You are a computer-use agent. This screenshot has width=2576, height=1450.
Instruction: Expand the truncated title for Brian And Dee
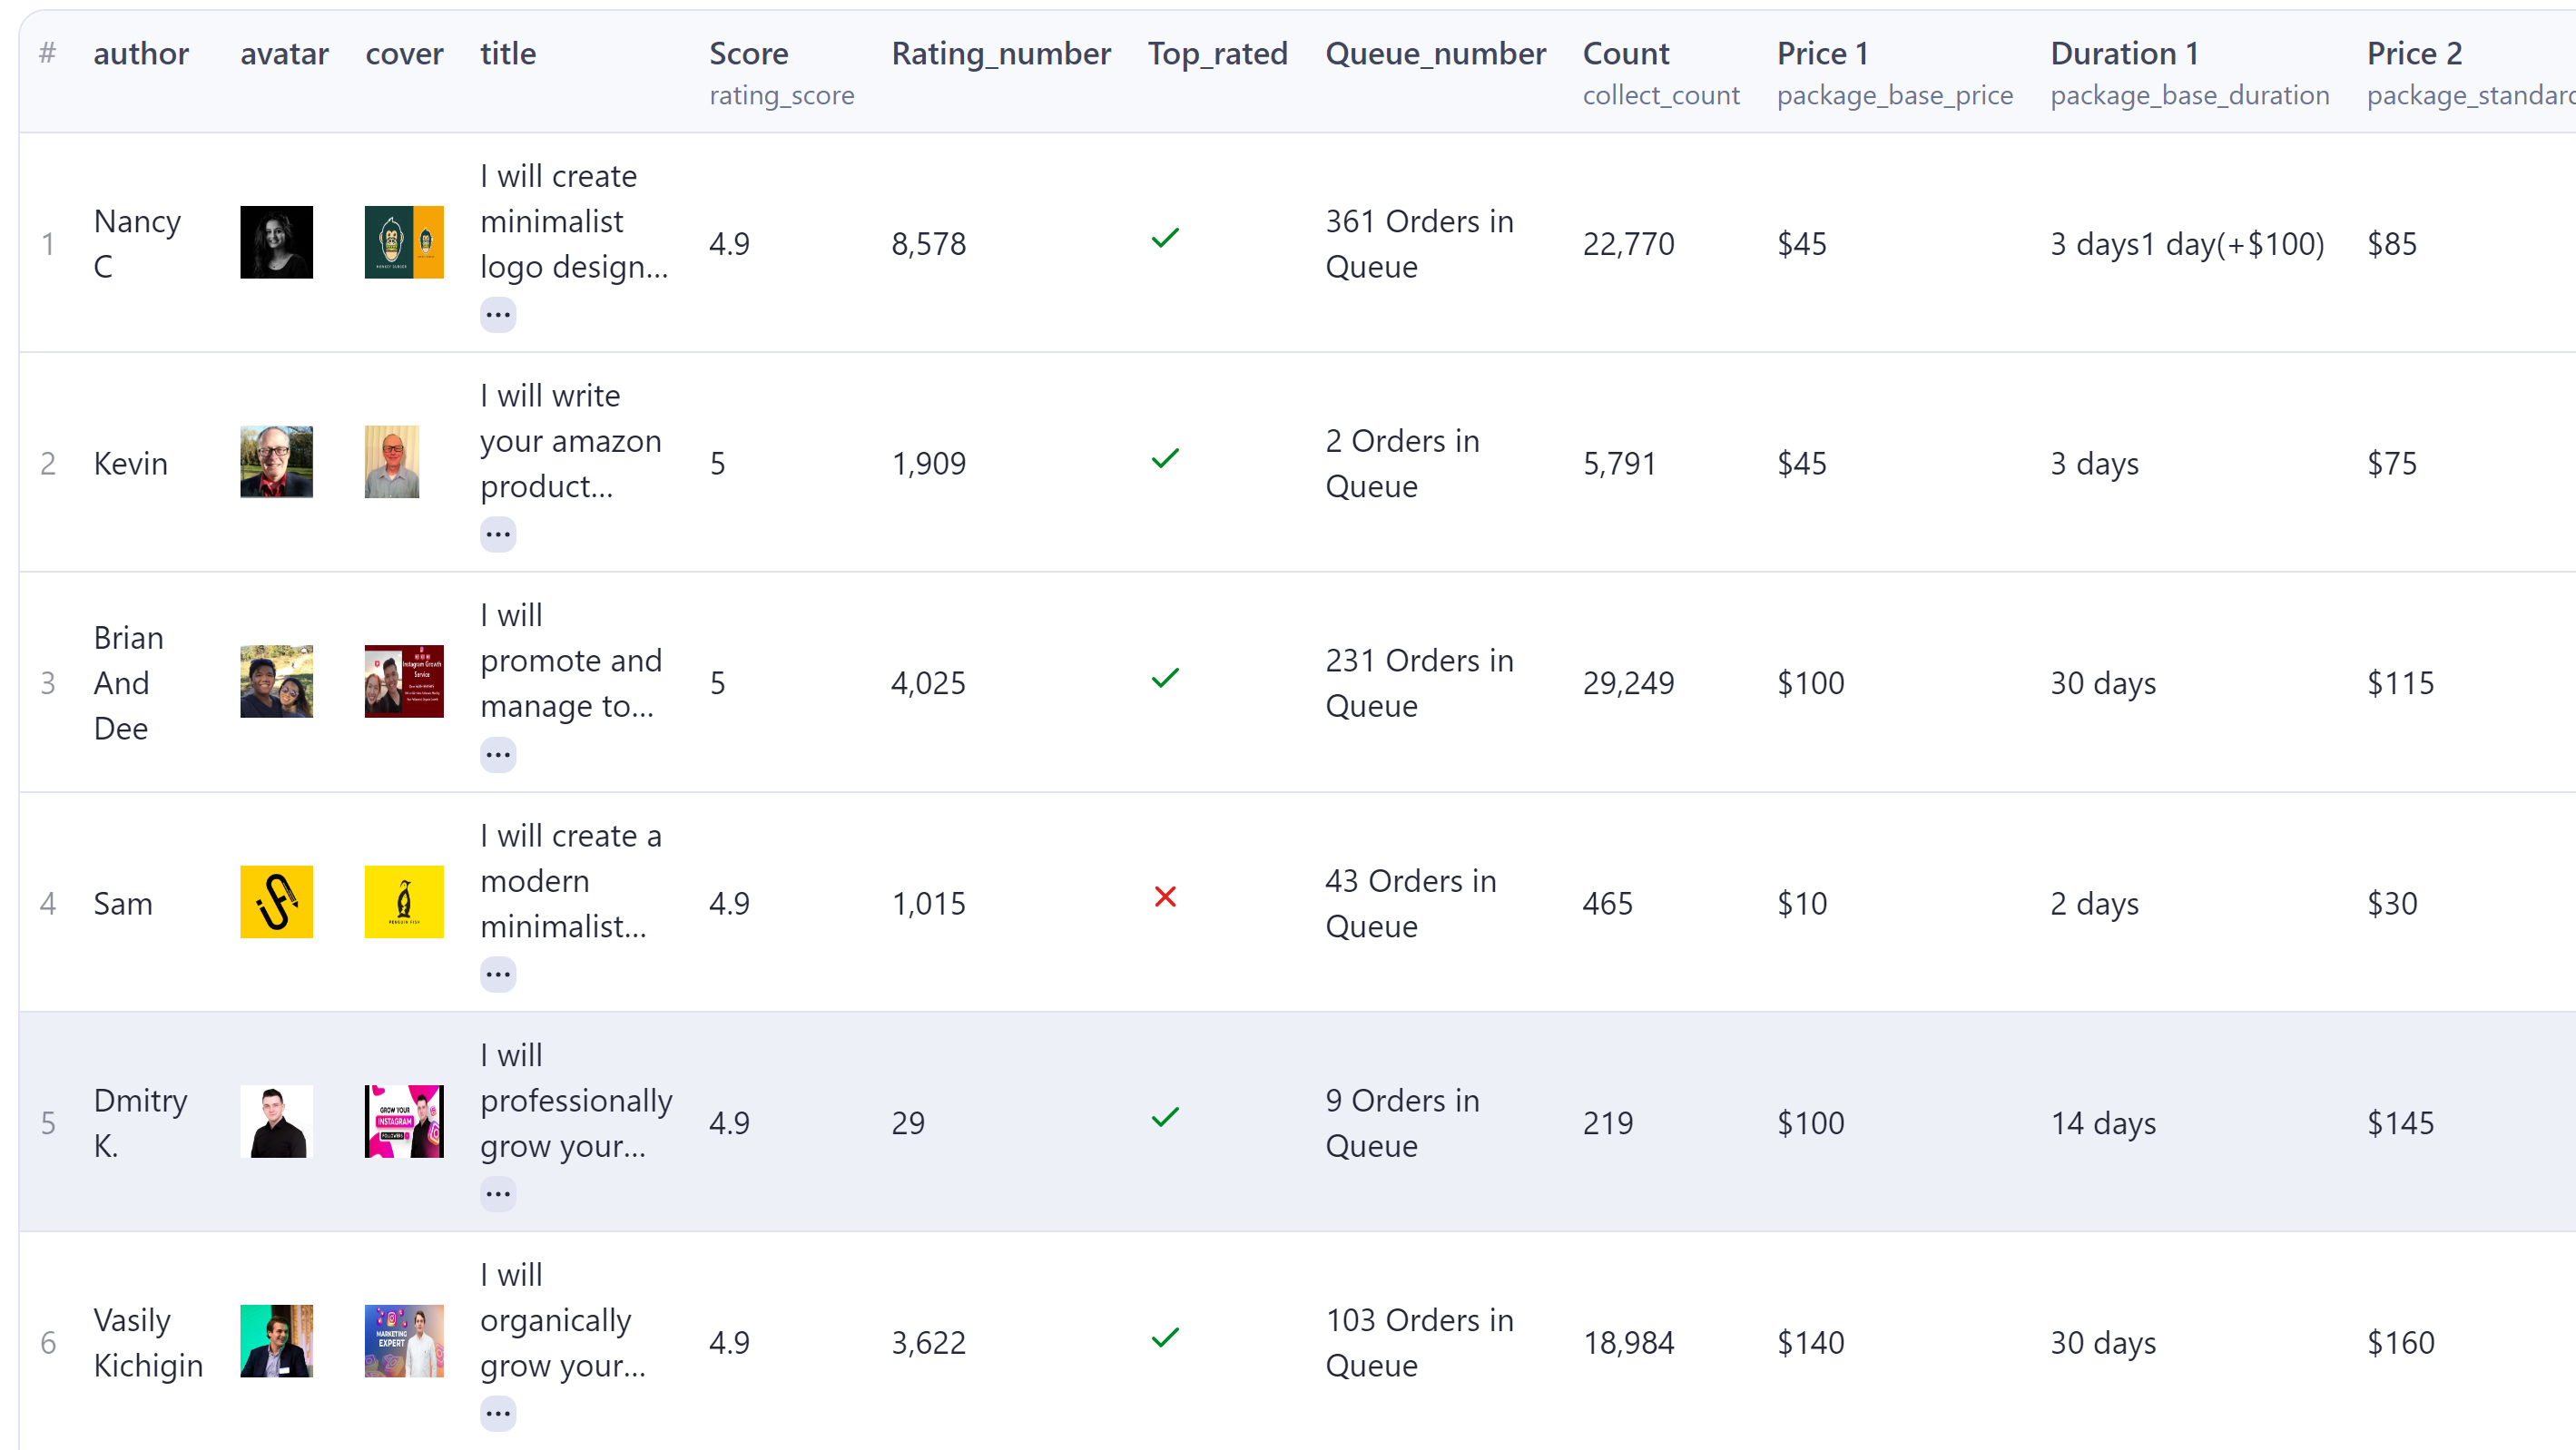(x=498, y=754)
